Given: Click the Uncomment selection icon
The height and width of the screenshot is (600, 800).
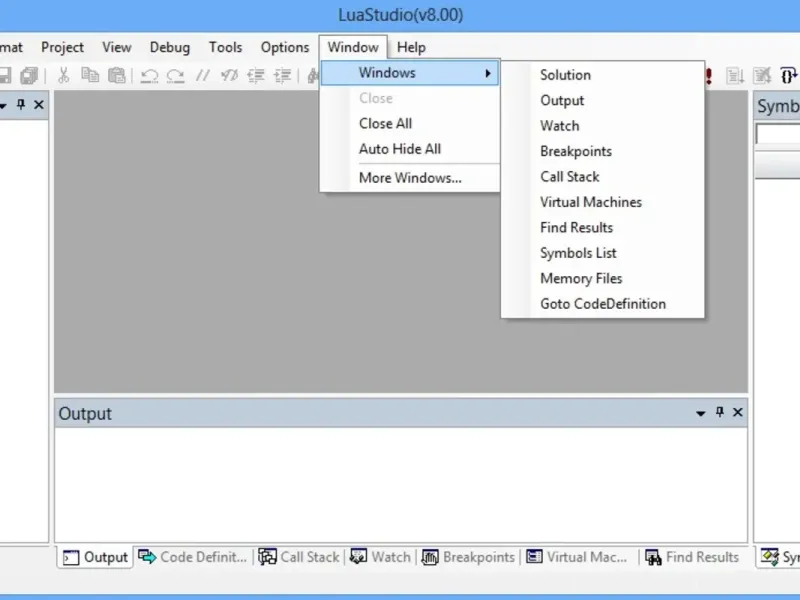Looking at the screenshot, I should (x=229, y=76).
